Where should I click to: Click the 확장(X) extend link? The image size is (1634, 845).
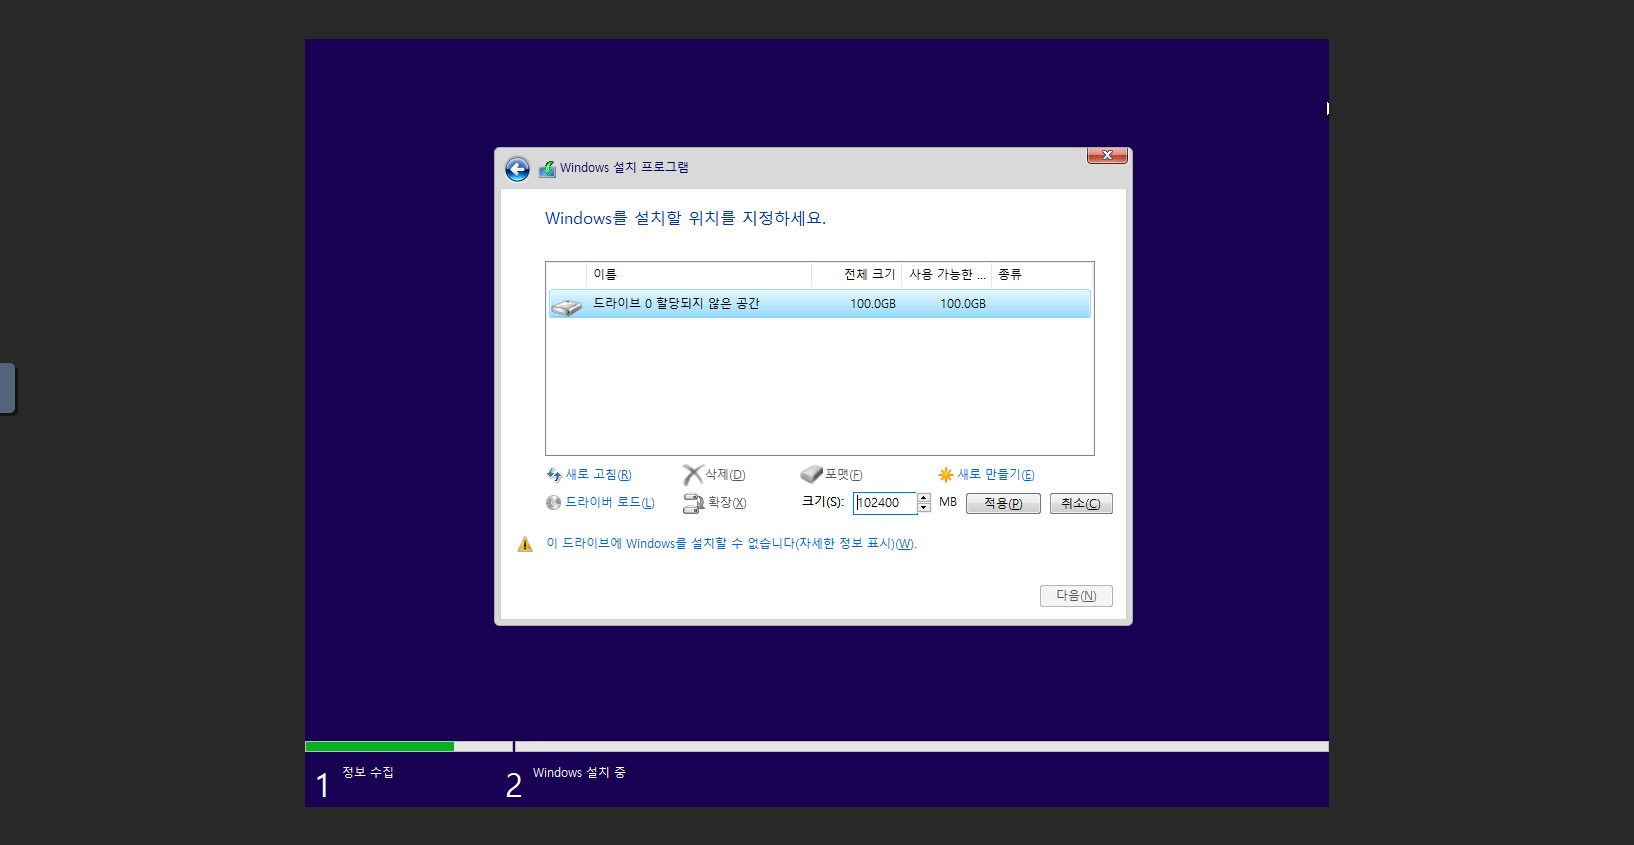tap(727, 503)
